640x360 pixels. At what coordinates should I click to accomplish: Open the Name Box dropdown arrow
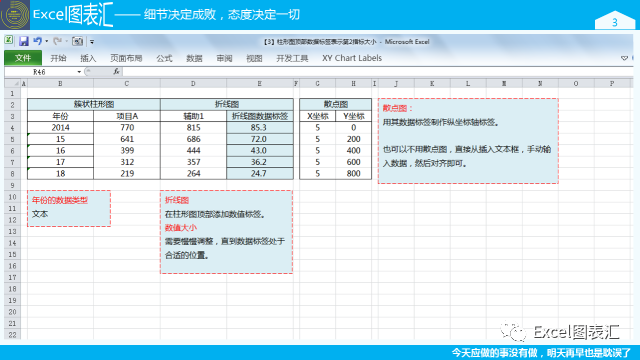[x=79, y=72]
